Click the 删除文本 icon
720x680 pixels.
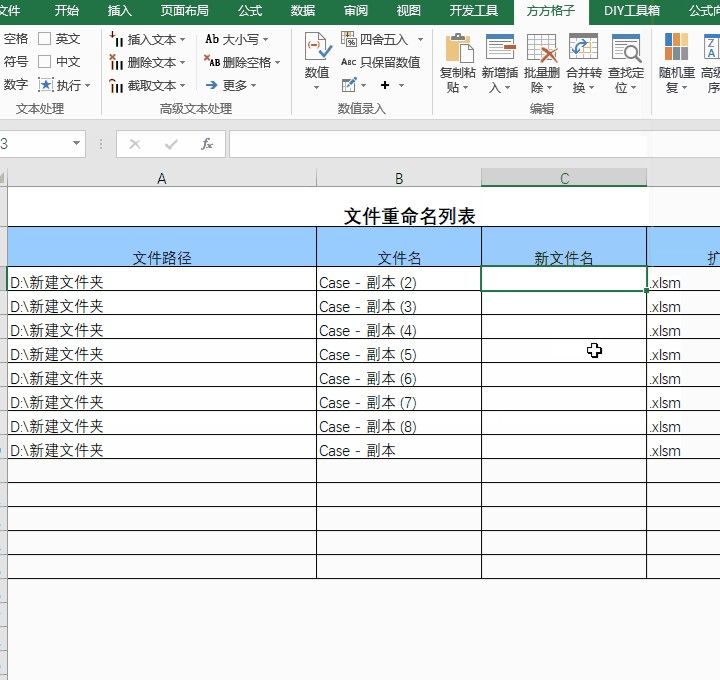click(116, 62)
